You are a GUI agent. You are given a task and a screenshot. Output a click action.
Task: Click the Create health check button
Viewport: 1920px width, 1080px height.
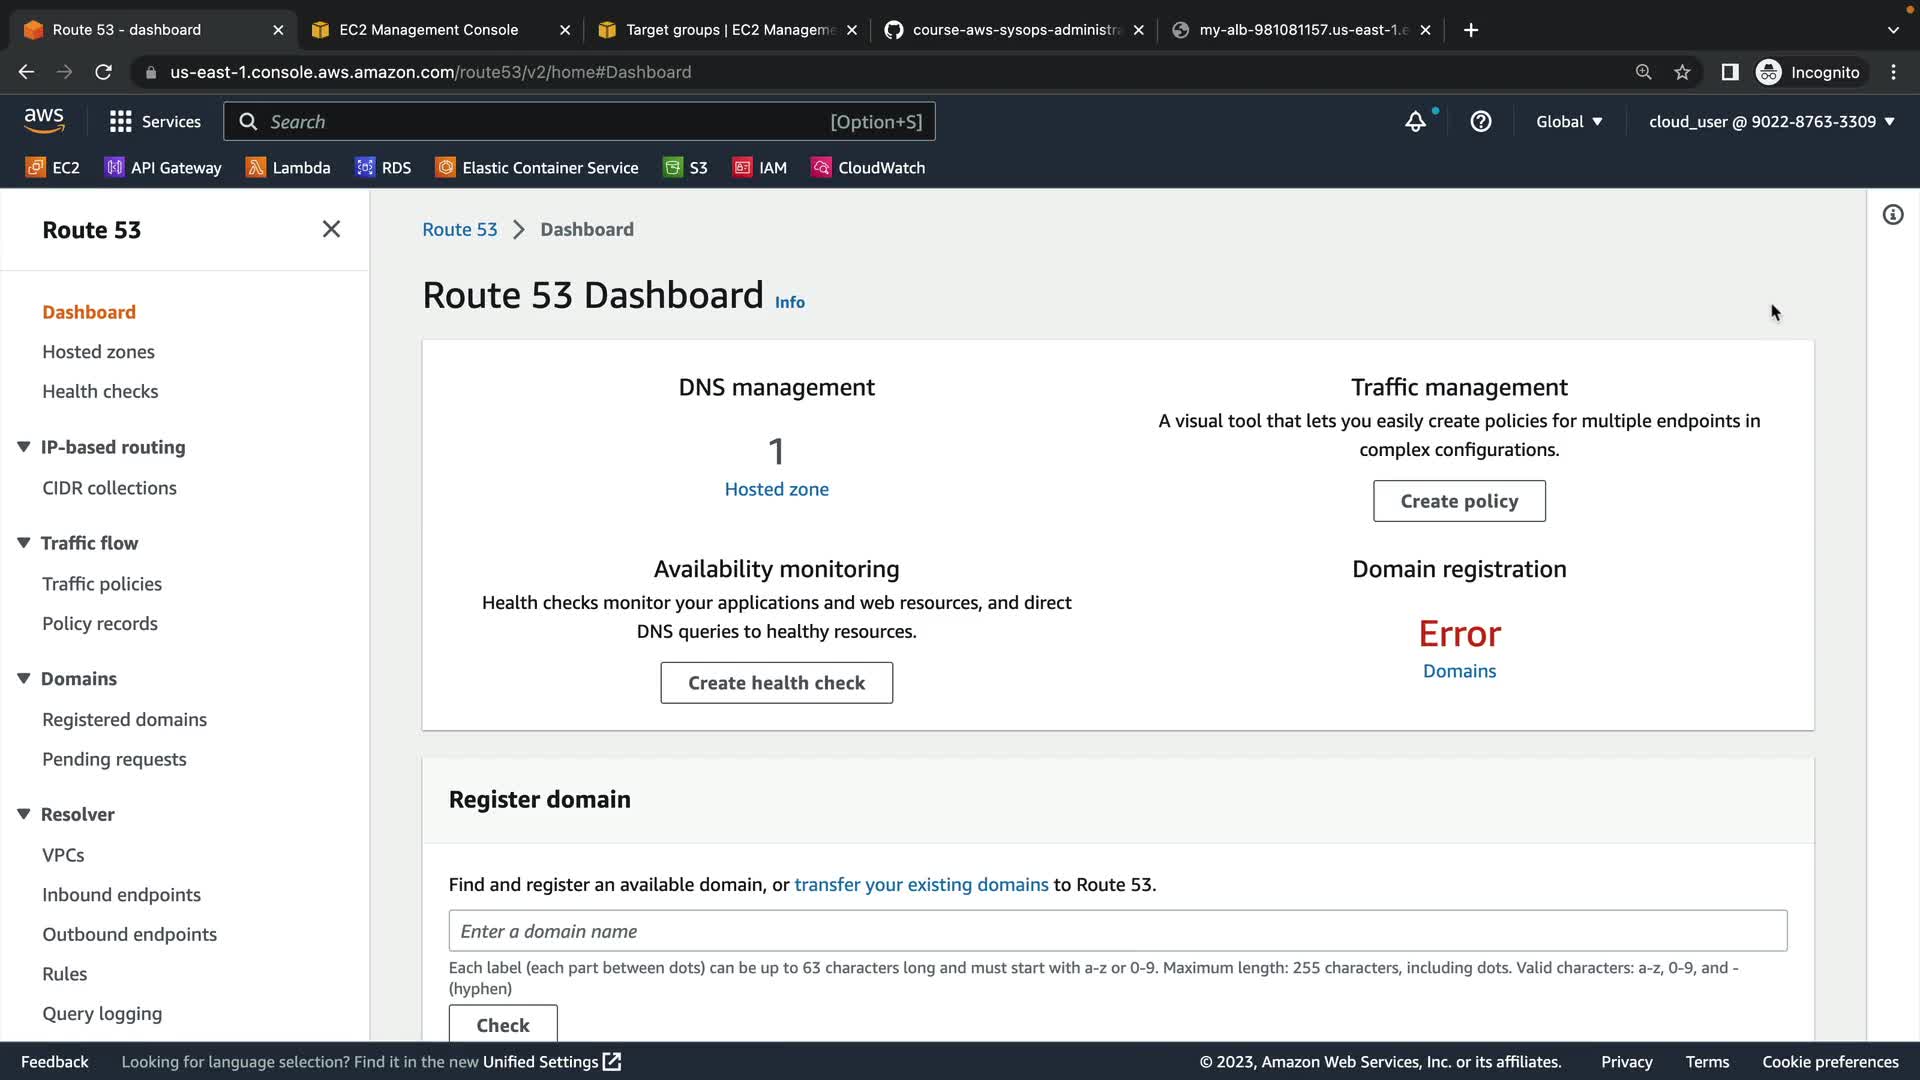point(776,683)
